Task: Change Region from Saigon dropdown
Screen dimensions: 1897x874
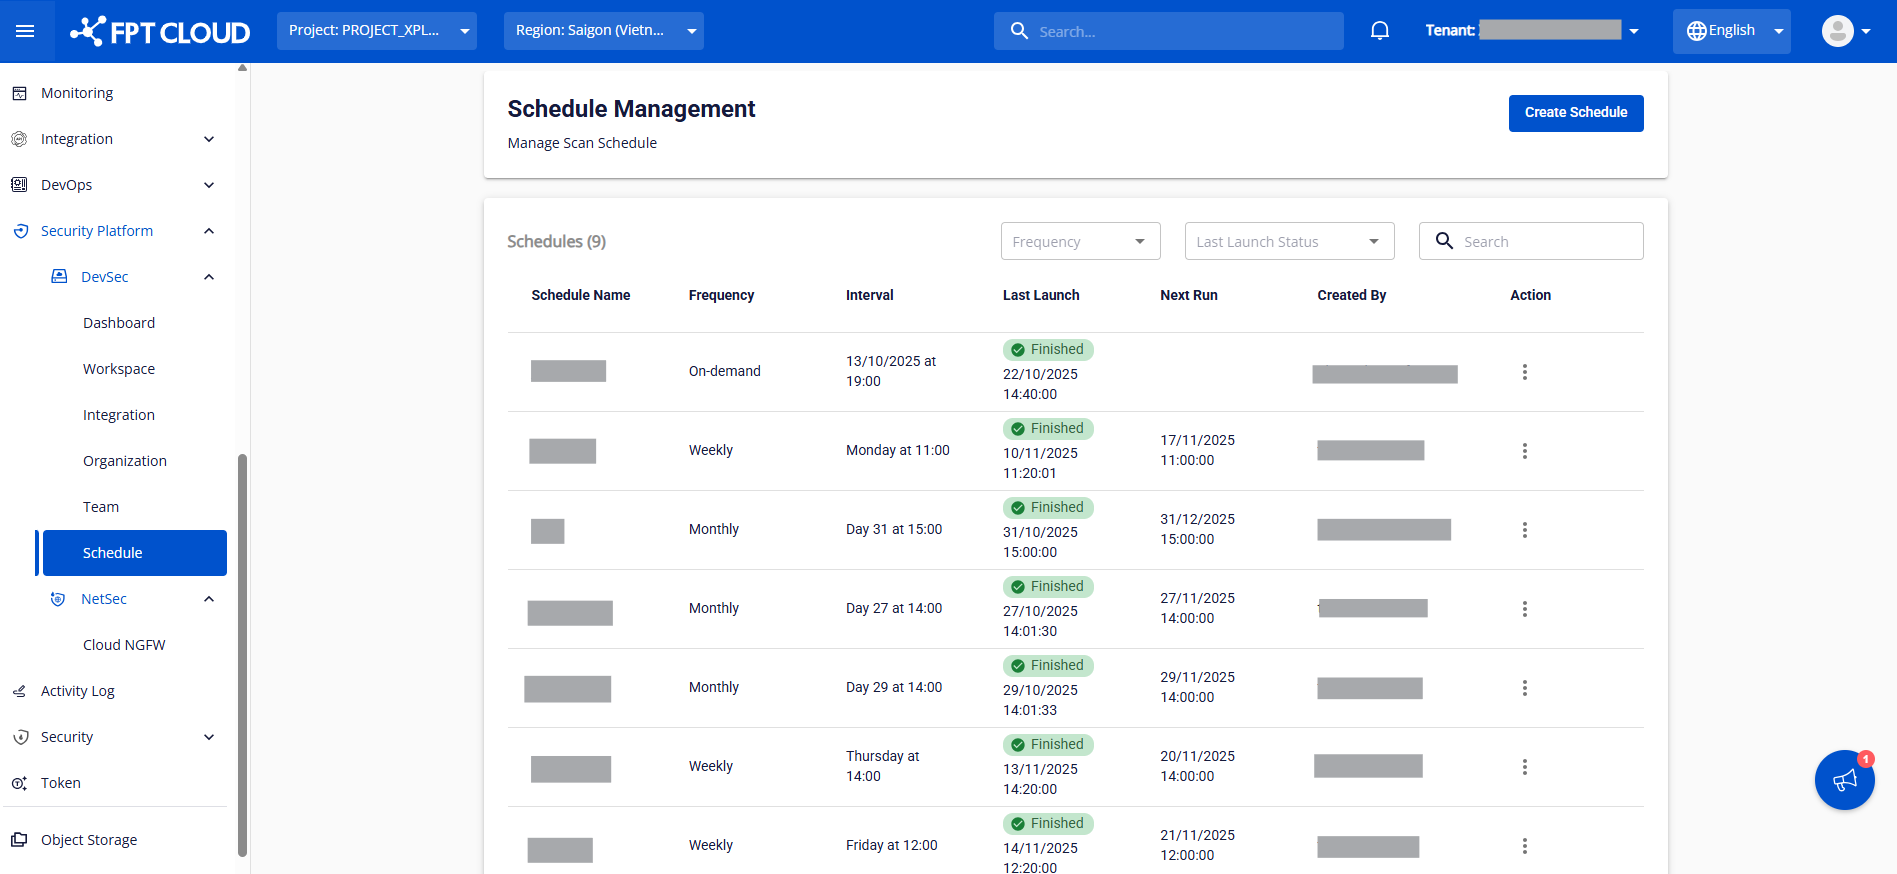Action: click(603, 31)
